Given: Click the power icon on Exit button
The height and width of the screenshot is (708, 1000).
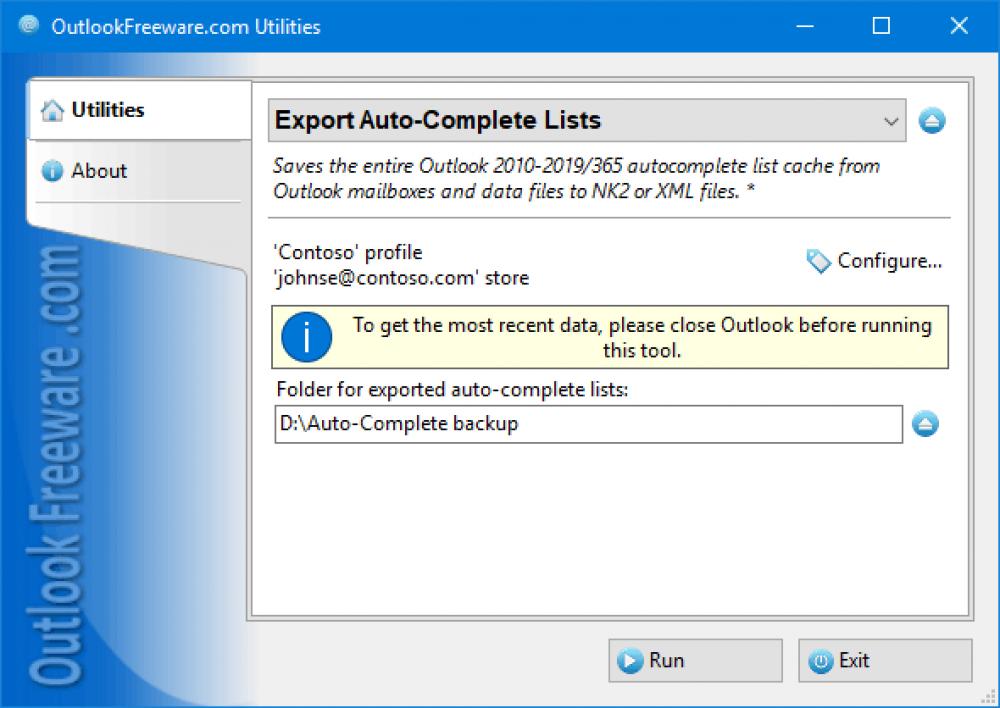Looking at the screenshot, I should (821, 660).
